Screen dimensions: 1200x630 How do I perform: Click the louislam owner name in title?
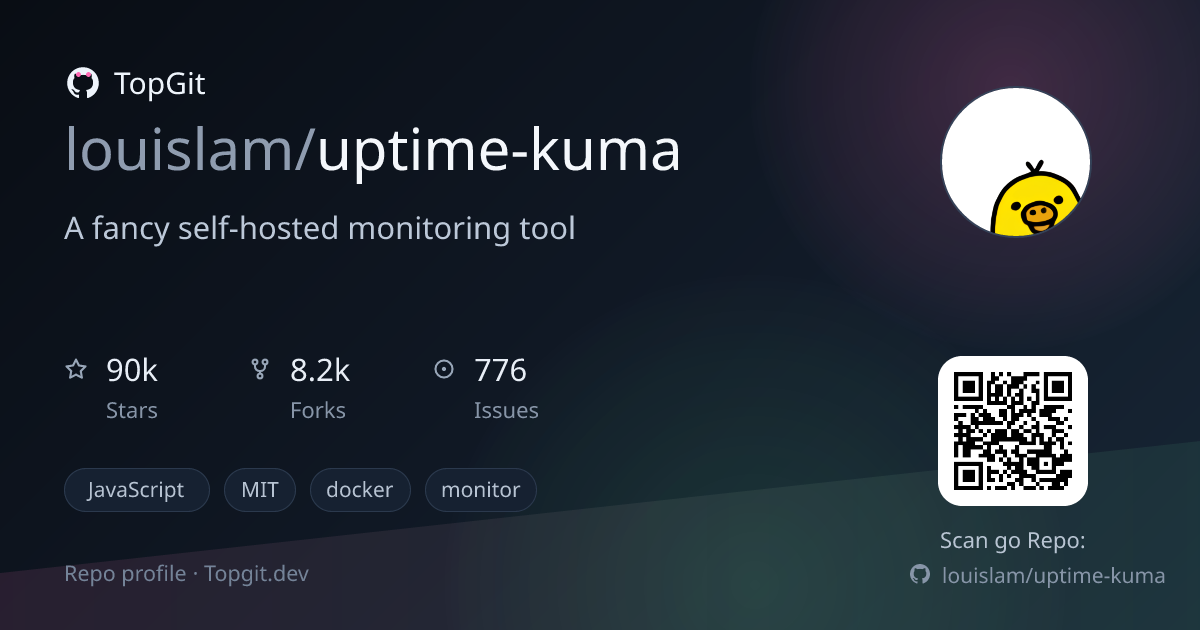click(182, 150)
